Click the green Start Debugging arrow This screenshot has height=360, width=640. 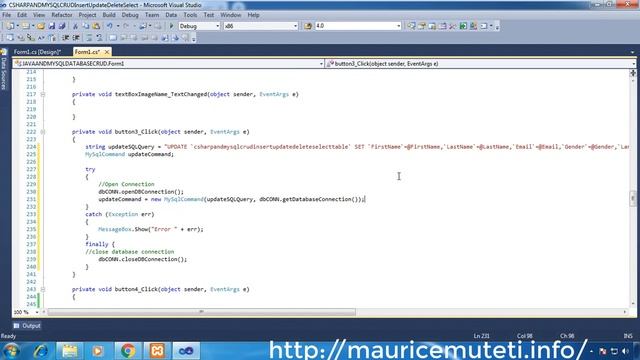pyautogui.click(x=171, y=26)
